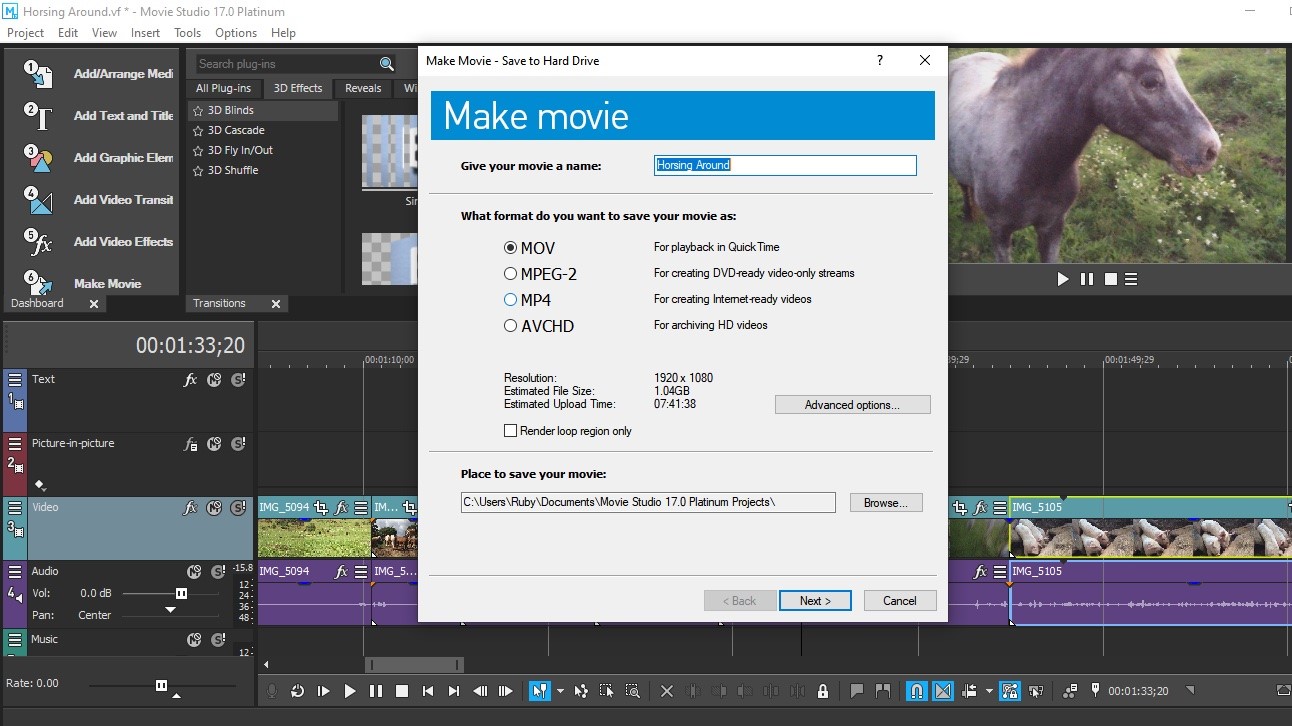Open pan/crop on the IMG_5094 video clip
This screenshot has width=1292, height=726.
point(321,508)
